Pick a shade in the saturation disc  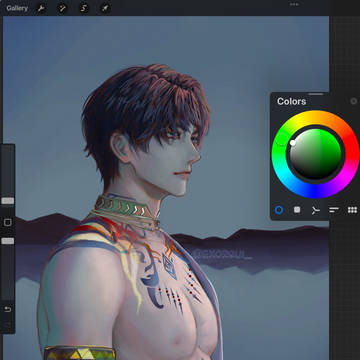pos(315,154)
